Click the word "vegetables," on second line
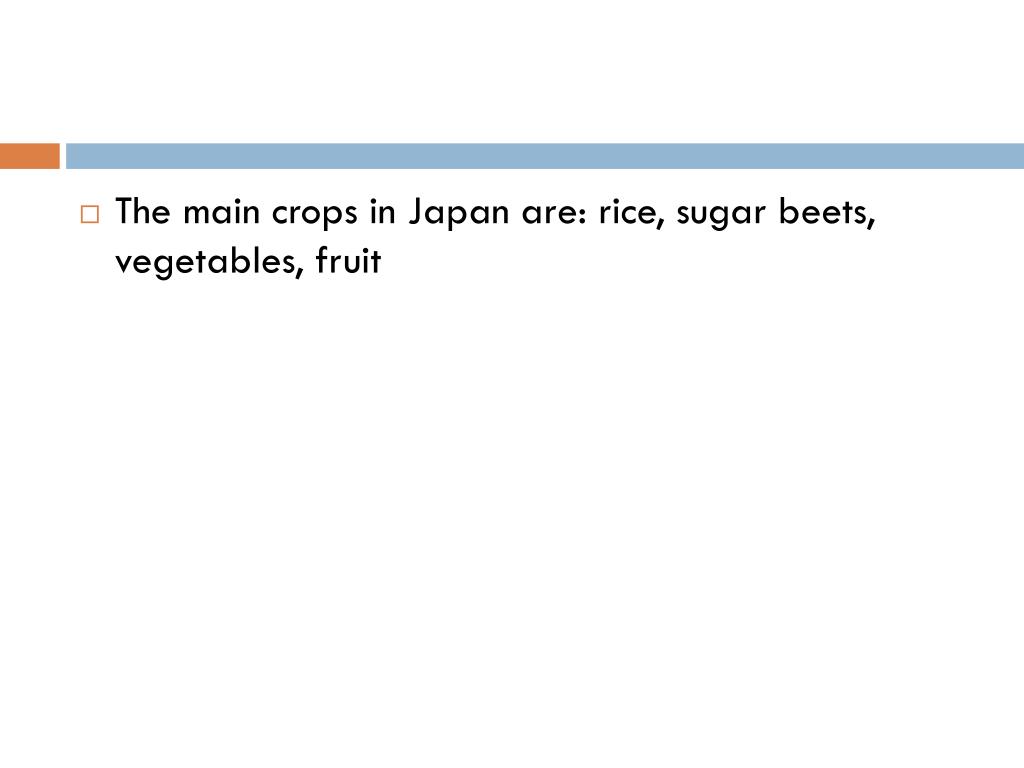The width and height of the screenshot is (1024, 768). coord(210,262)
